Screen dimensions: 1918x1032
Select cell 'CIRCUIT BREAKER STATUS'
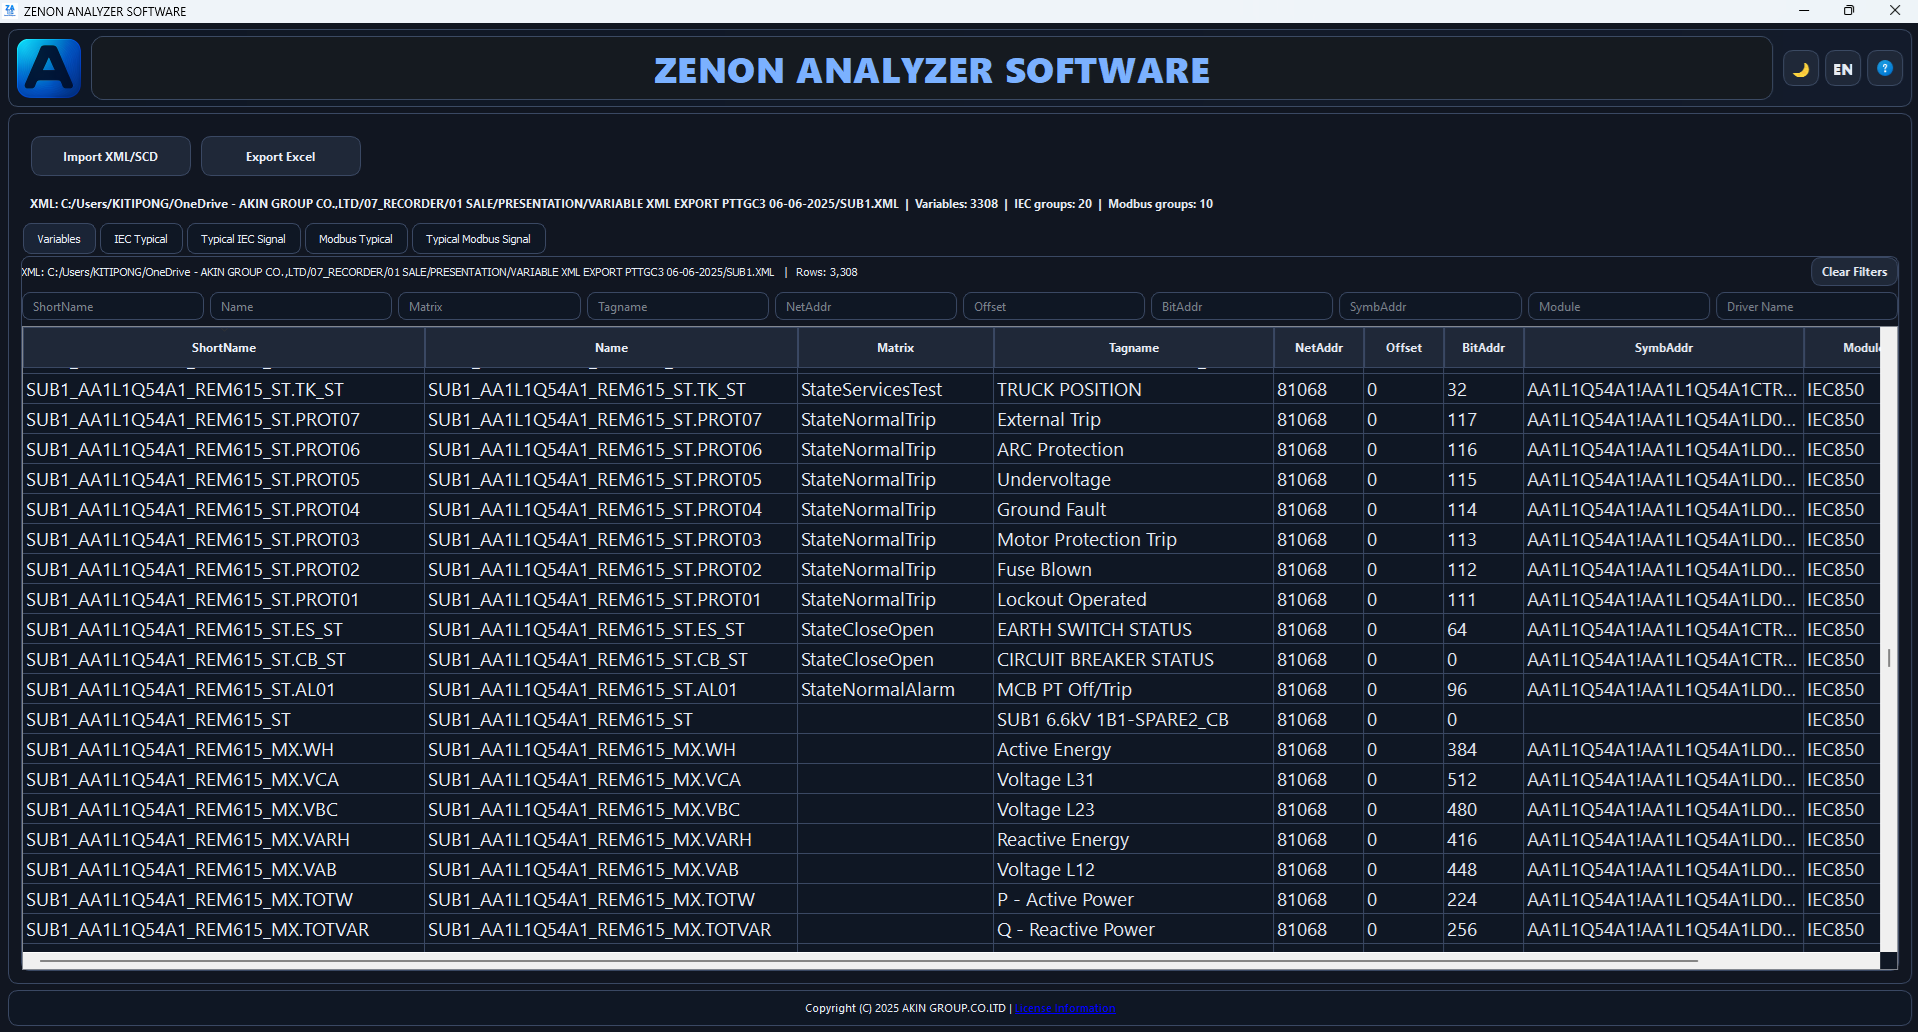1134,660
